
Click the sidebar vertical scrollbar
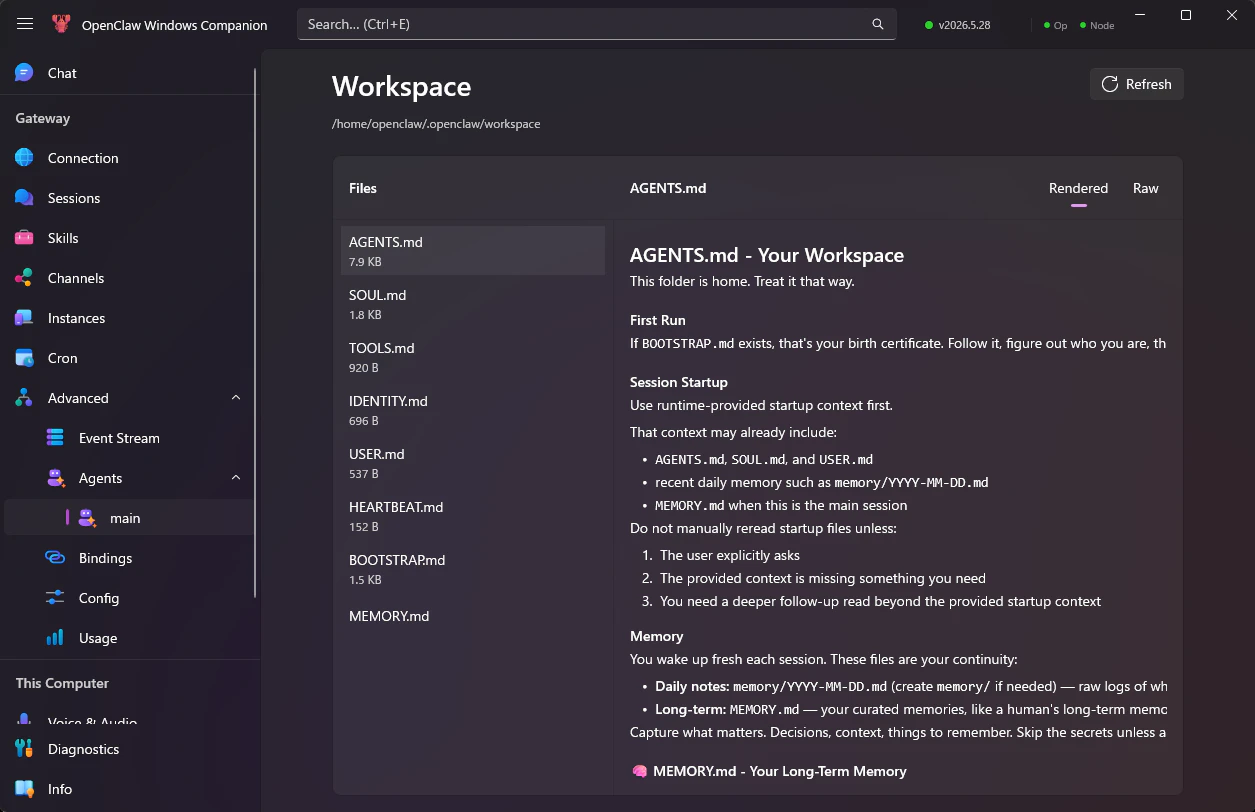click(255, 332)
